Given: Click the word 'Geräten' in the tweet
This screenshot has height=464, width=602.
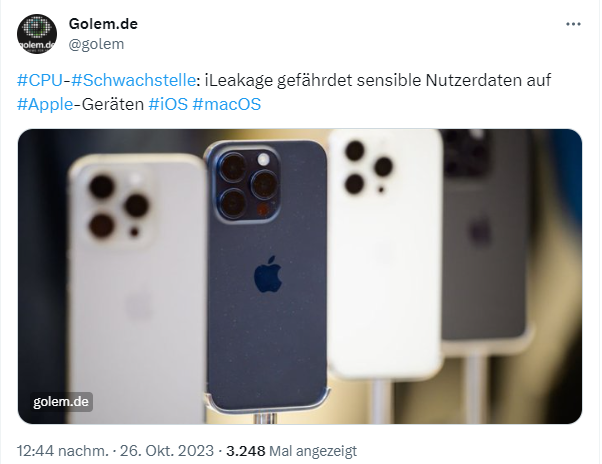Looking at the screenshot, I should [x=113, y=104].
